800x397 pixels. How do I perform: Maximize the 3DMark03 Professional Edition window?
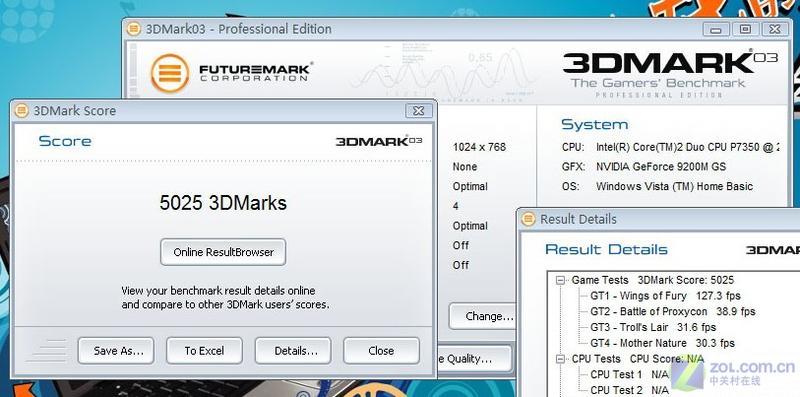(745, 29)
